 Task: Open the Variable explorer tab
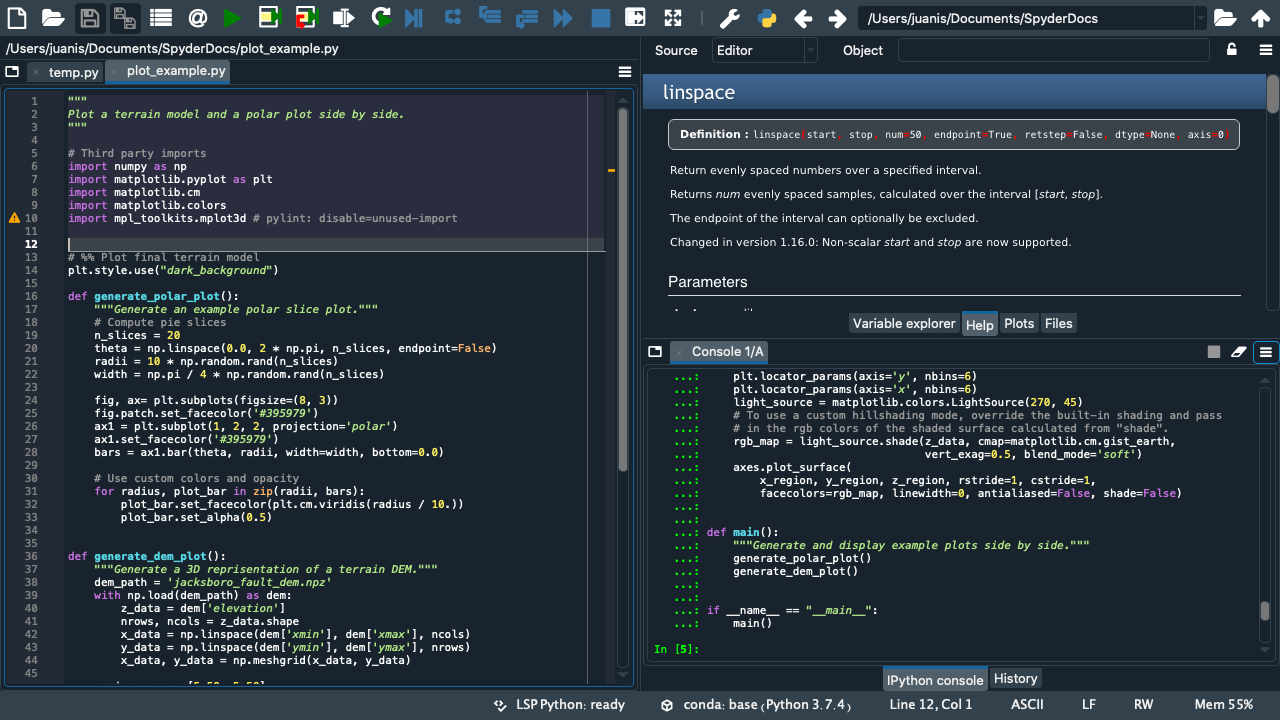[x=904, y=323]
